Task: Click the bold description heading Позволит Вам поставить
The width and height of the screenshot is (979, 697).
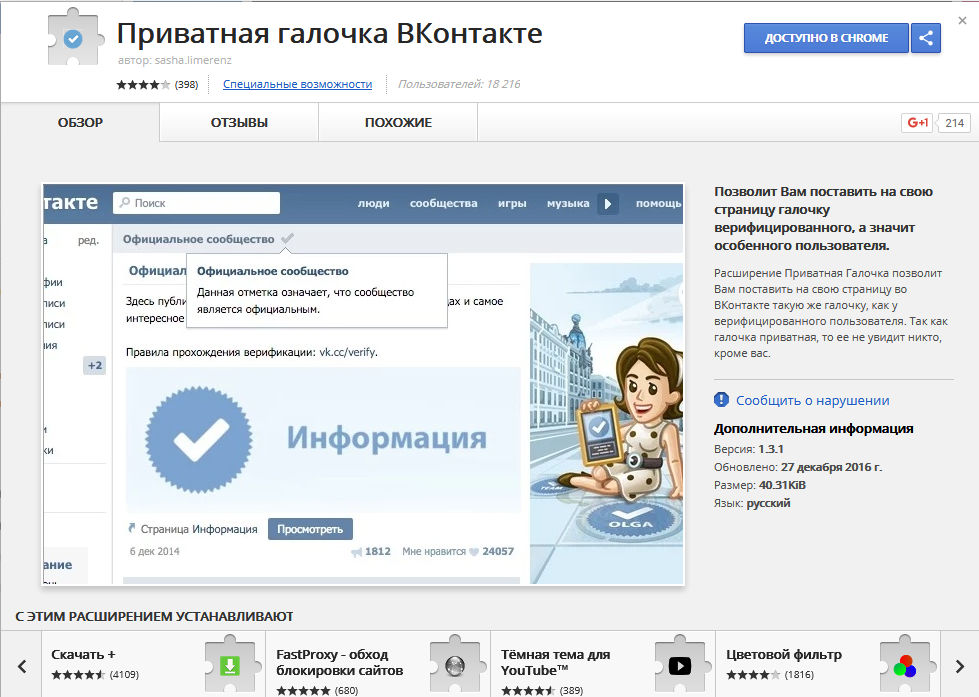Action: pyautogui.click(x=823, y=219)
